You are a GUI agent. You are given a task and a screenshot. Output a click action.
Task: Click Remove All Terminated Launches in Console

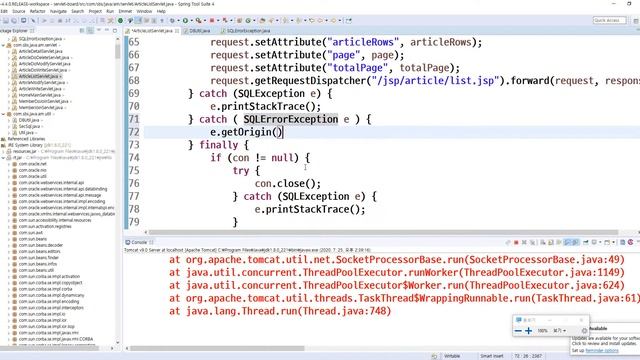click(532, 242)
